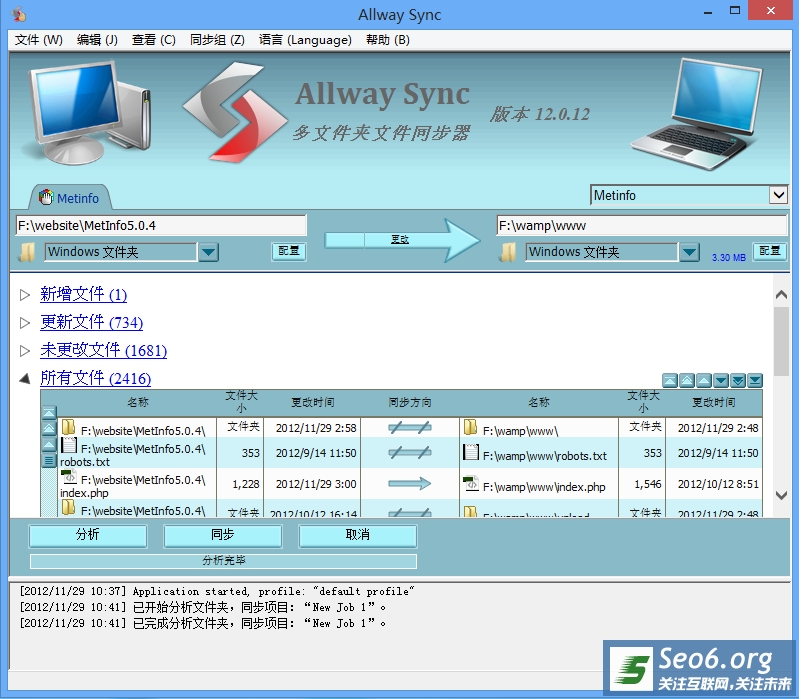Select the Metinfo job tab
Viewport: 799px width, 699px height.
tap(70, 198)
